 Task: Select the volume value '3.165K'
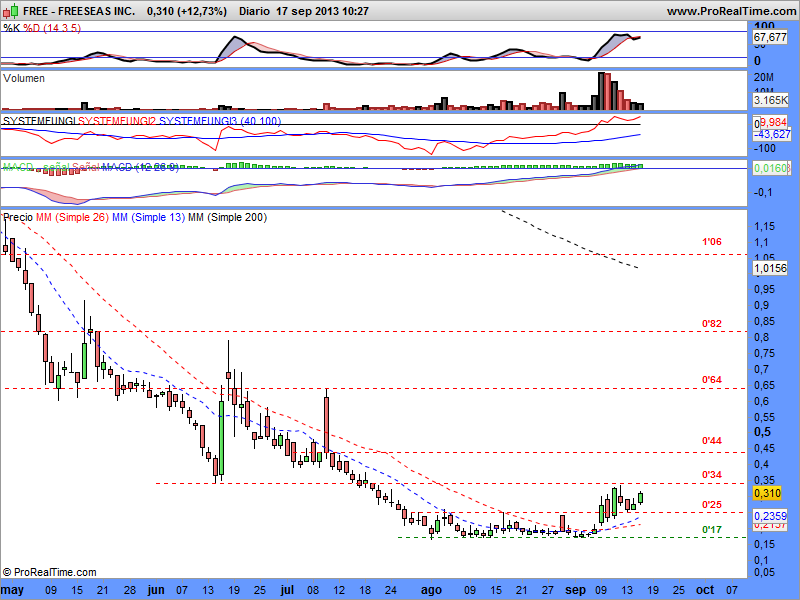(x=771, y=100)
